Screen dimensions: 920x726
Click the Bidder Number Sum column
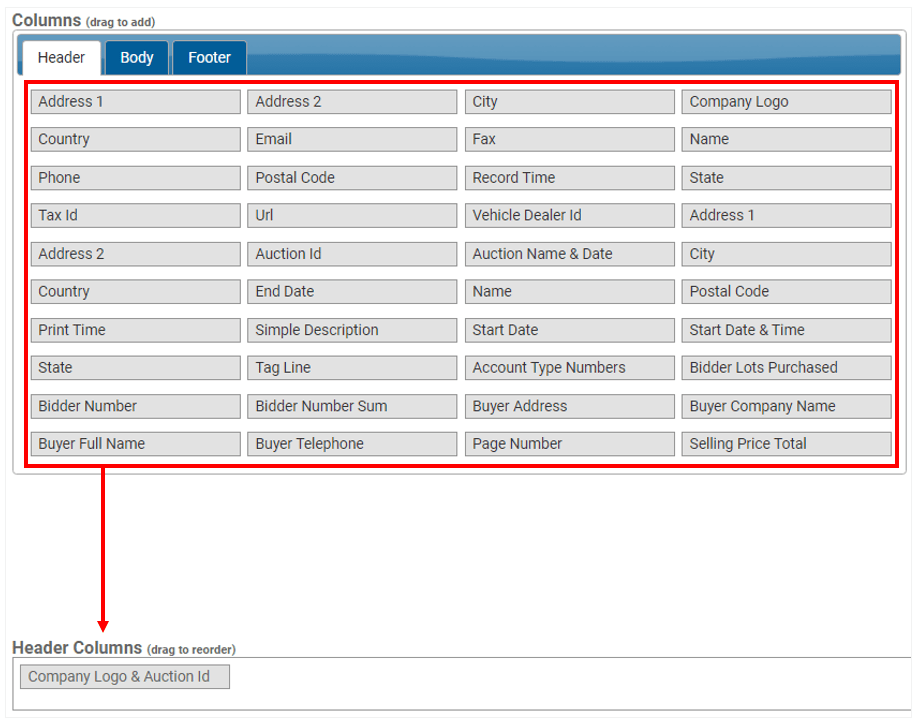pos(352,406)
